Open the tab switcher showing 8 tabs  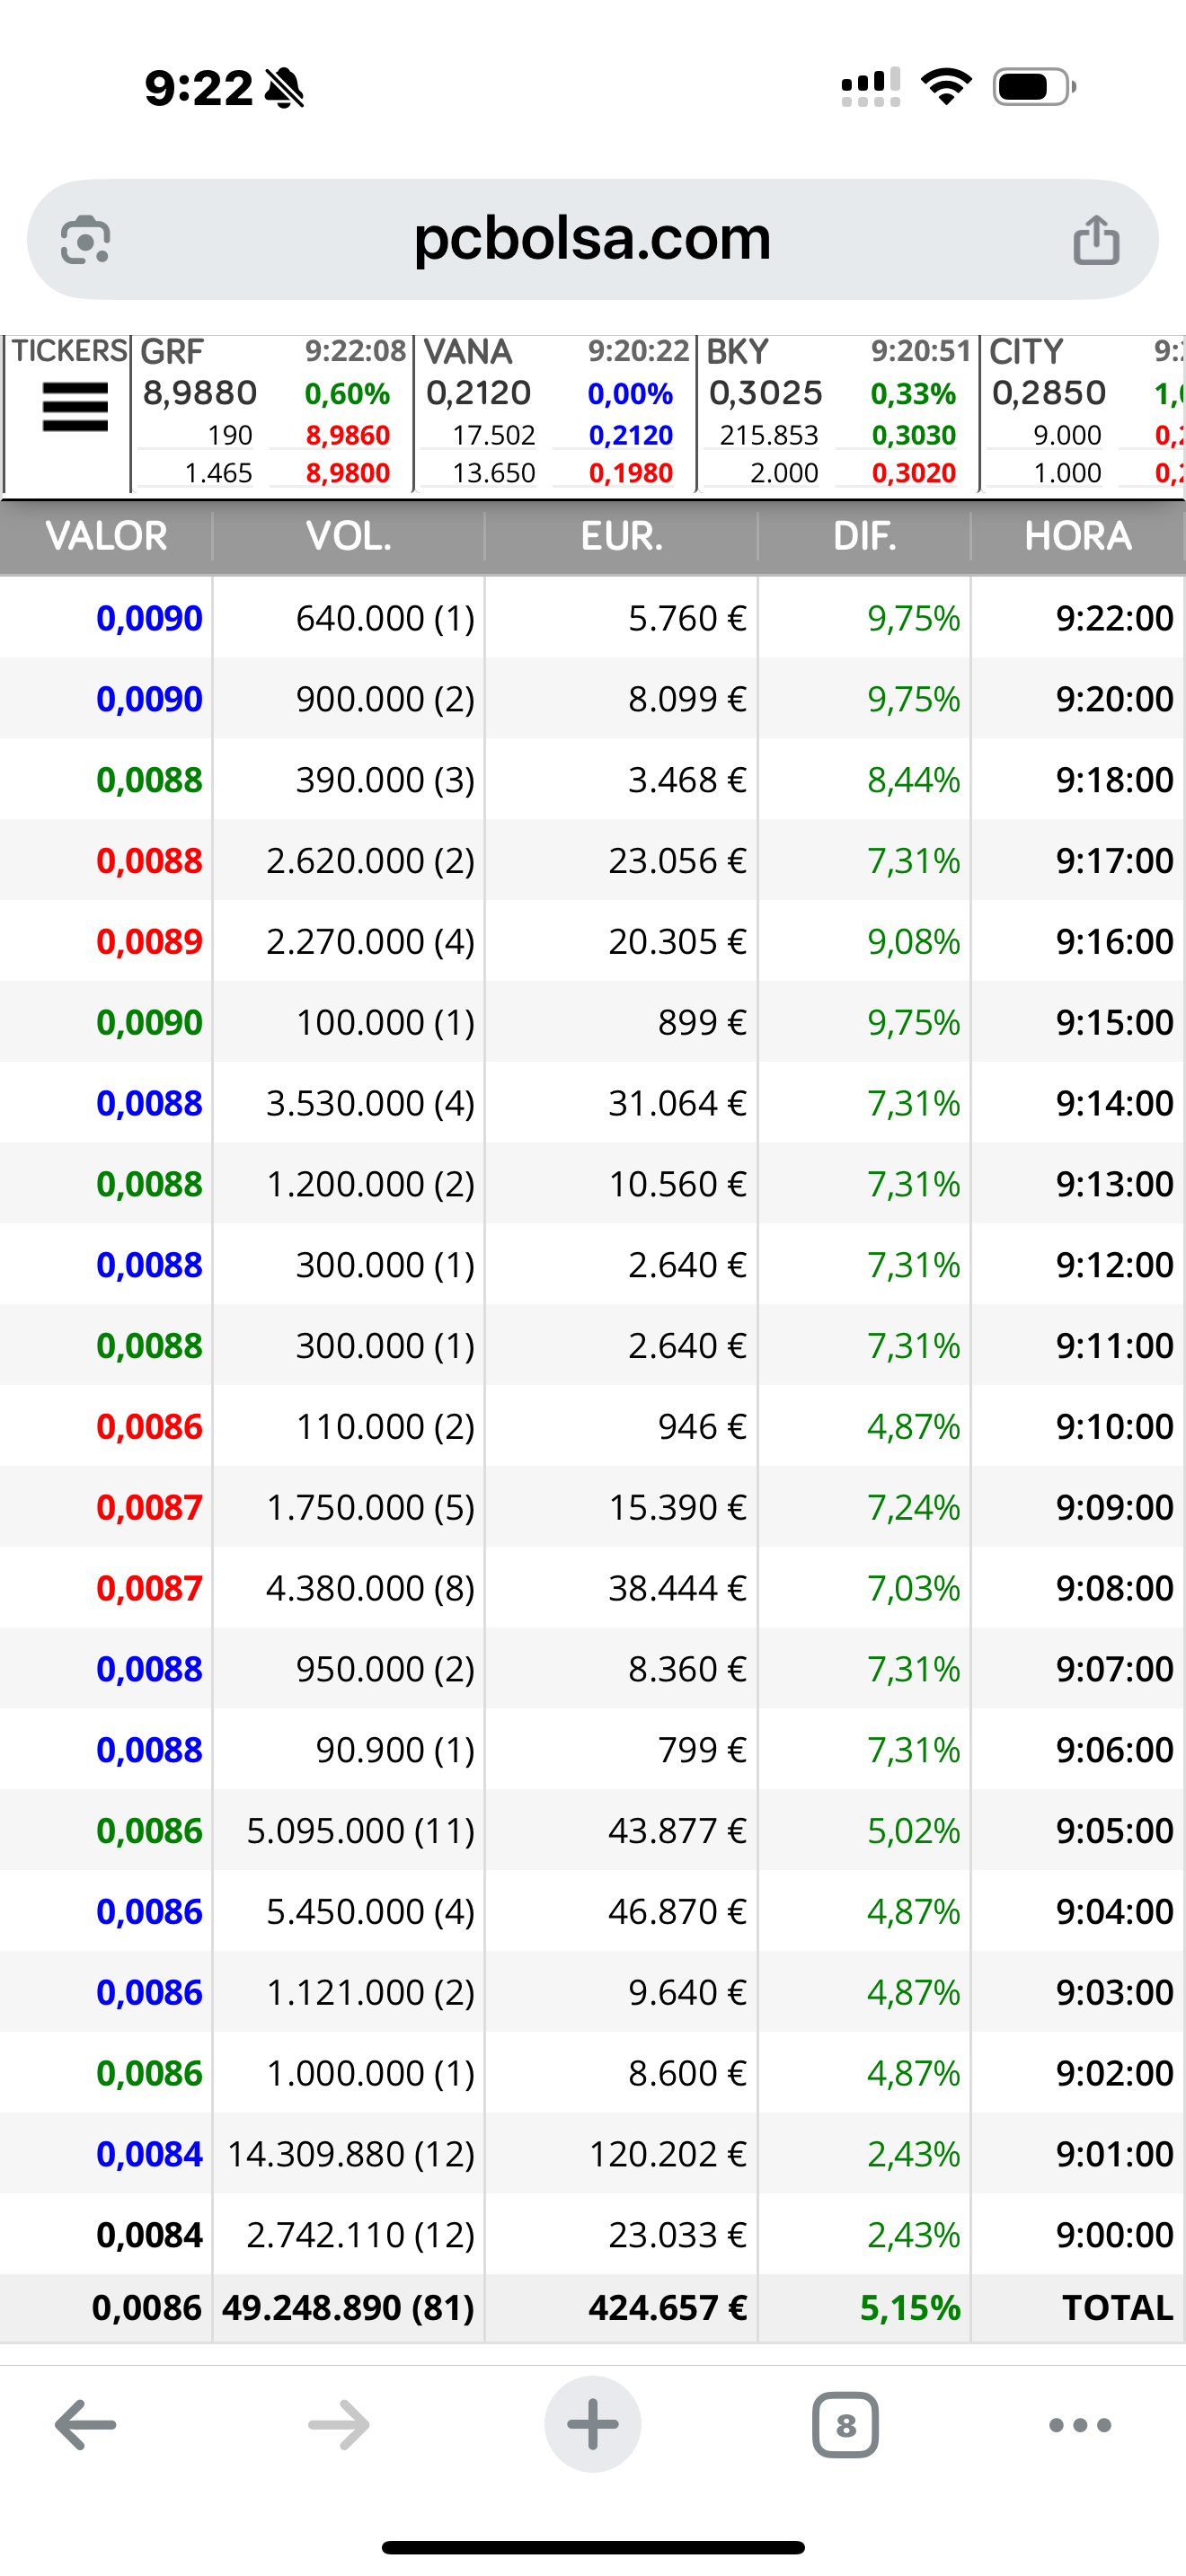point(846,2424)
